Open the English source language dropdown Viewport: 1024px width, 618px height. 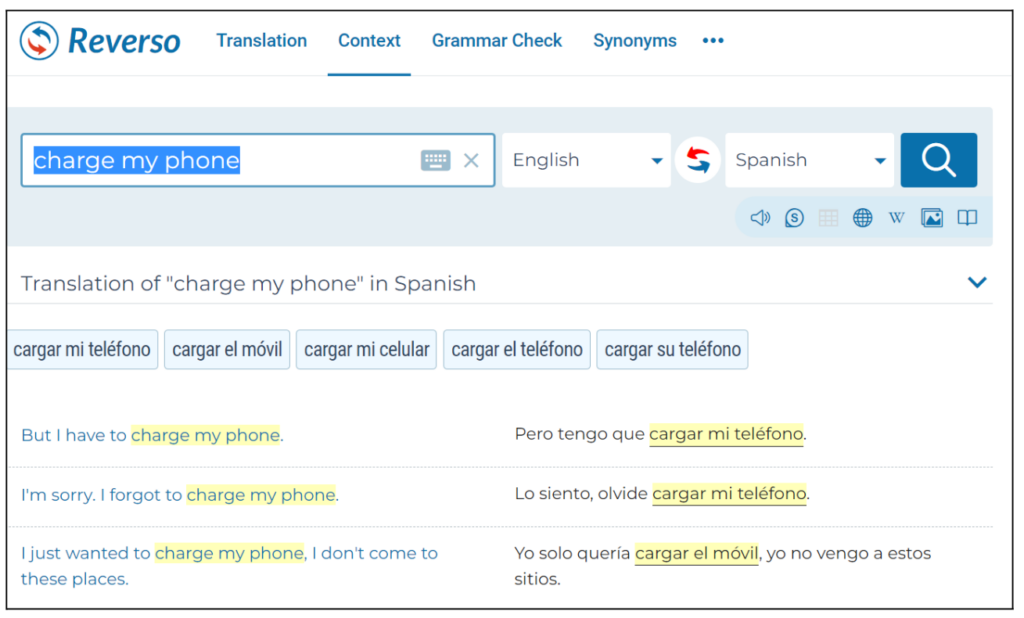tap(586, 160)
